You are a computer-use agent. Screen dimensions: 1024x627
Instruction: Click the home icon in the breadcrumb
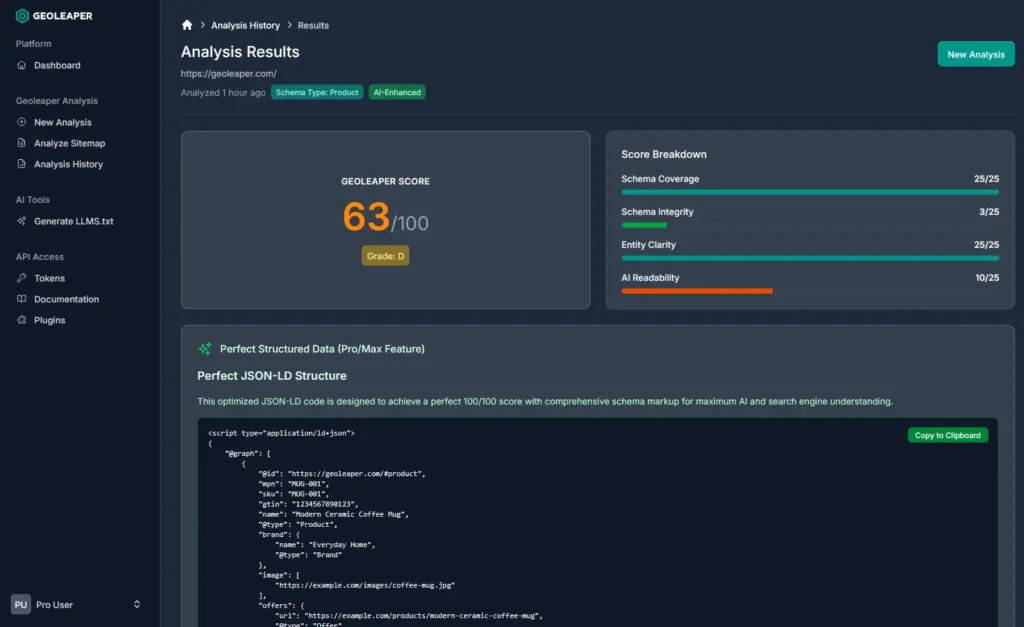pyautogui.click(x=186, y=24)
